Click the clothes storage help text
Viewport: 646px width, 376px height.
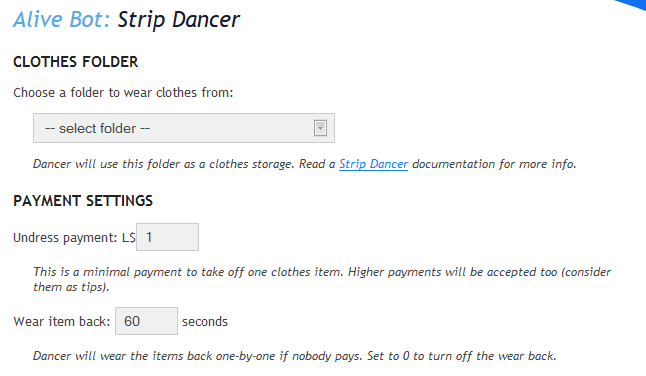(x=304, y=164)
